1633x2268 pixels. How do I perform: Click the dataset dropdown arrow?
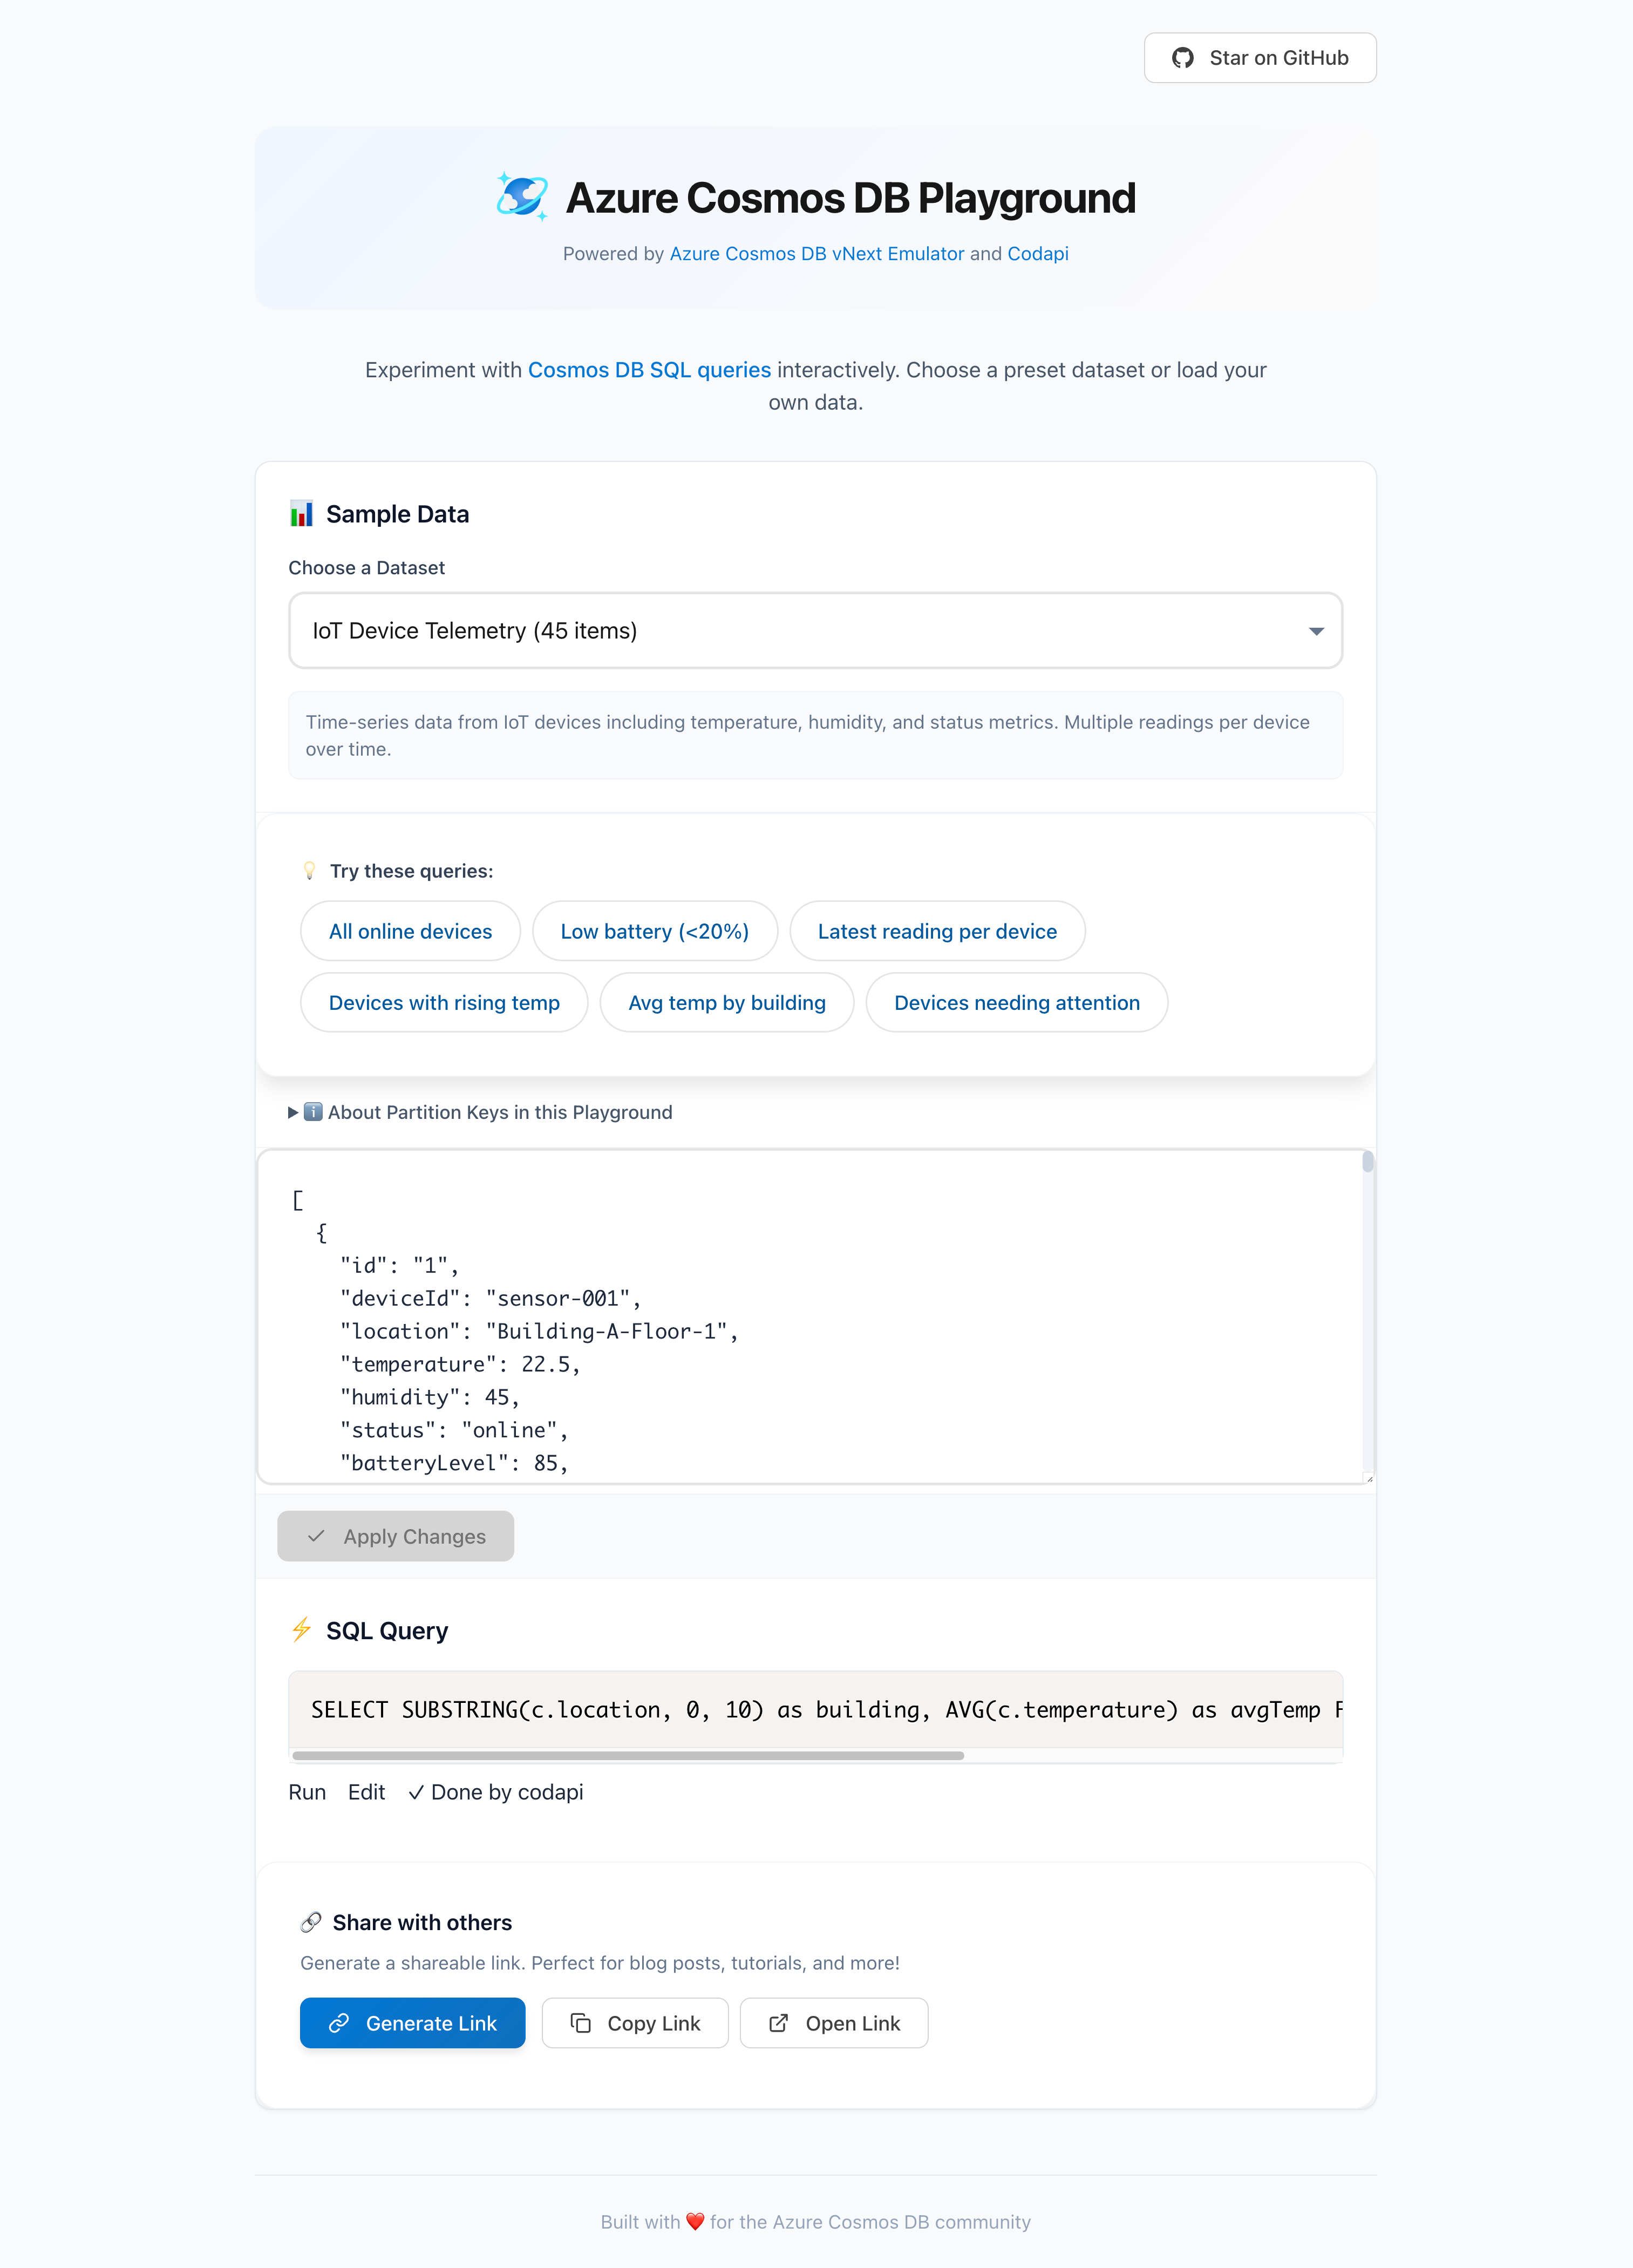(x=1316, y=631)
